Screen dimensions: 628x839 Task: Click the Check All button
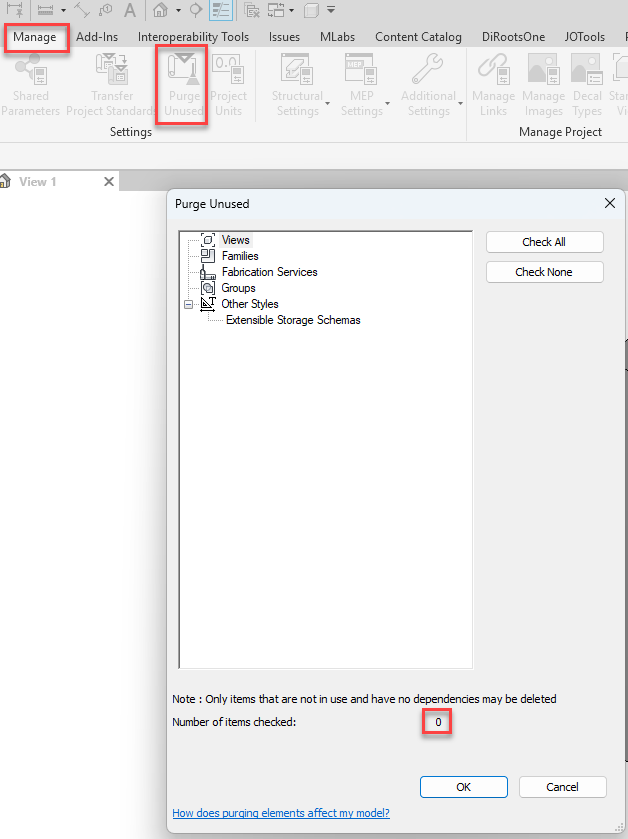(x=545, y=242)
